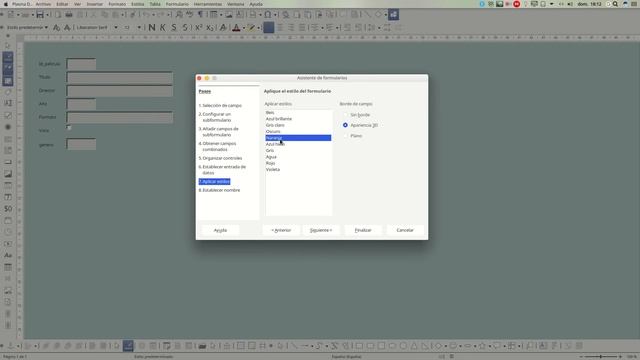640x360 pixels.
Task: Click the Save document icon
Action: 40,15
